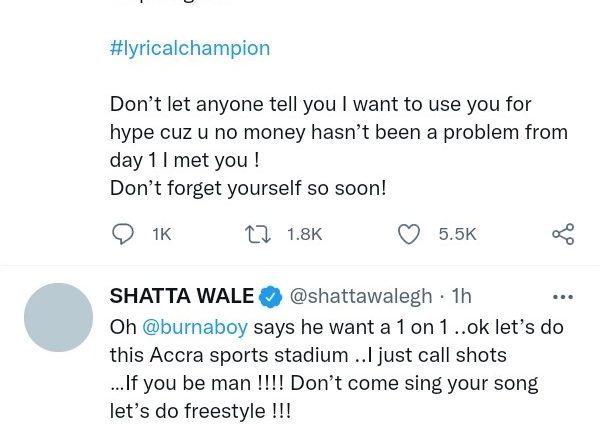Click the 1K reply count
Viewport: 600px width, 436px height.
click(161, 234)
